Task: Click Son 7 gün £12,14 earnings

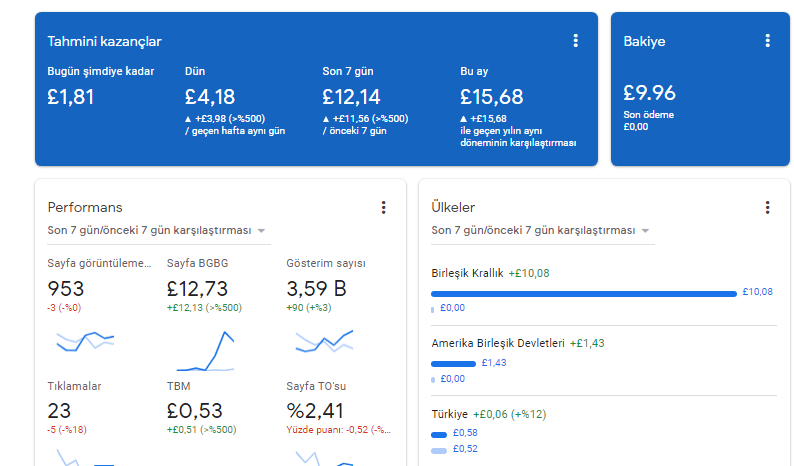Action: point(351,97)
